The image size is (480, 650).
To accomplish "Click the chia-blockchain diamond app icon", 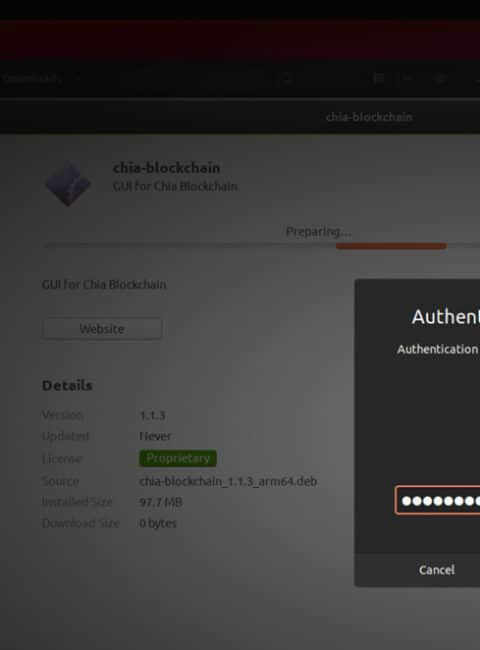I will coord(68,184).
